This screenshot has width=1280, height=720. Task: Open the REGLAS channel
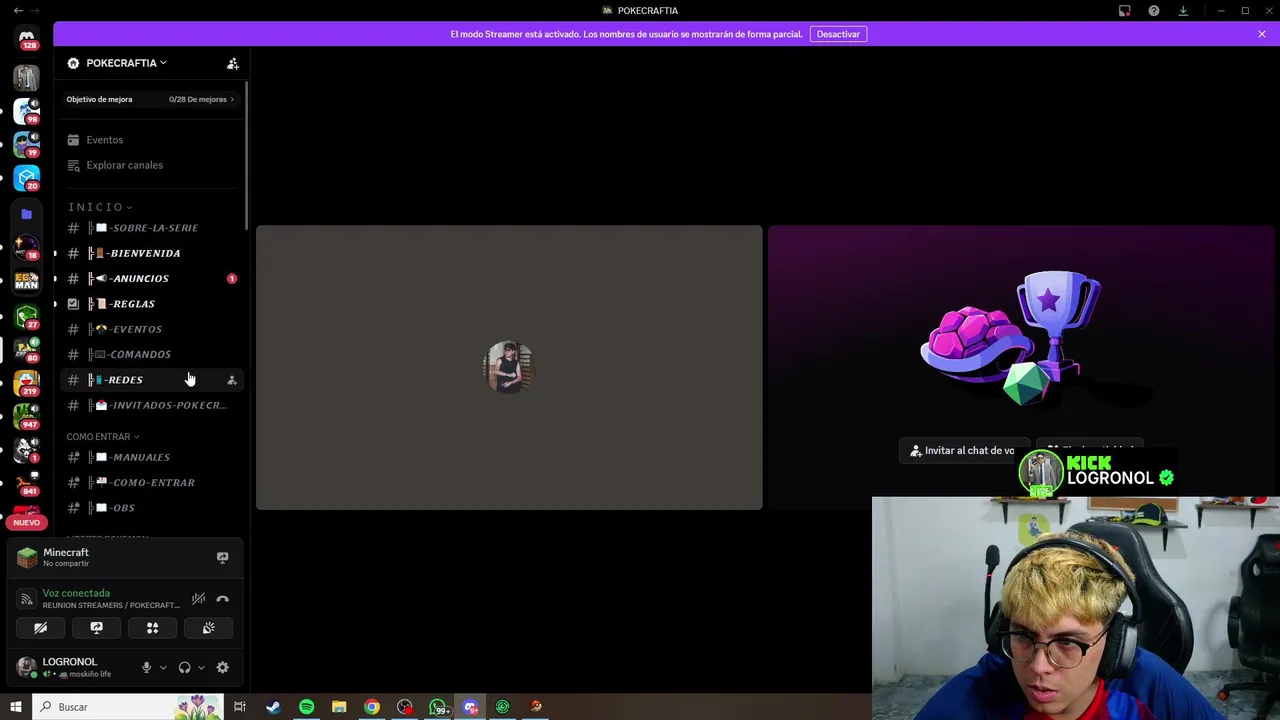(151, 304)
